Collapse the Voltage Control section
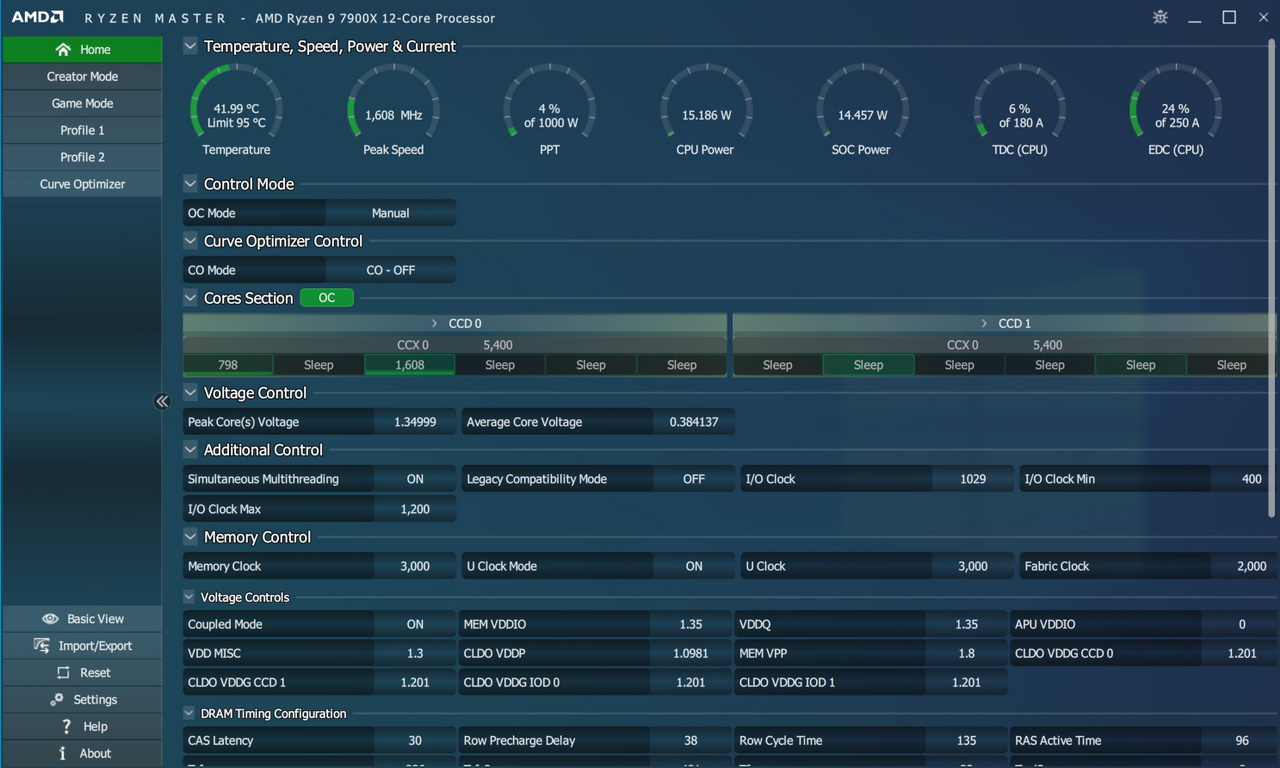The image size is (1280, 768). click(x=191, y=393)
